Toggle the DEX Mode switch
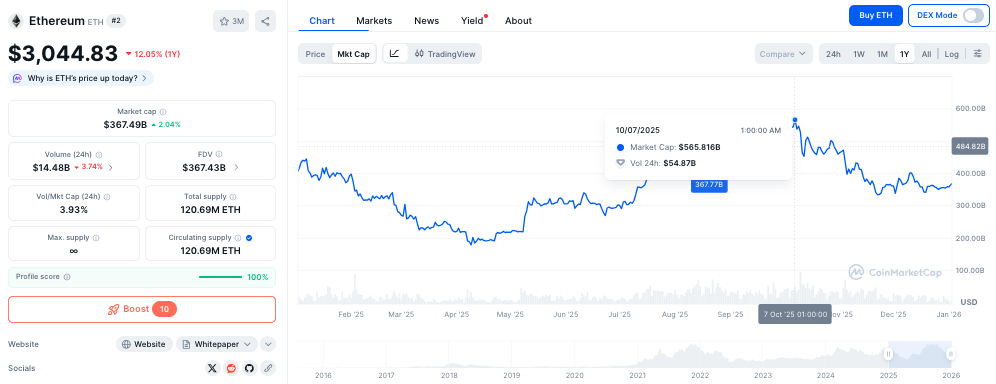996x384 pixels. [x=972, y=15]
